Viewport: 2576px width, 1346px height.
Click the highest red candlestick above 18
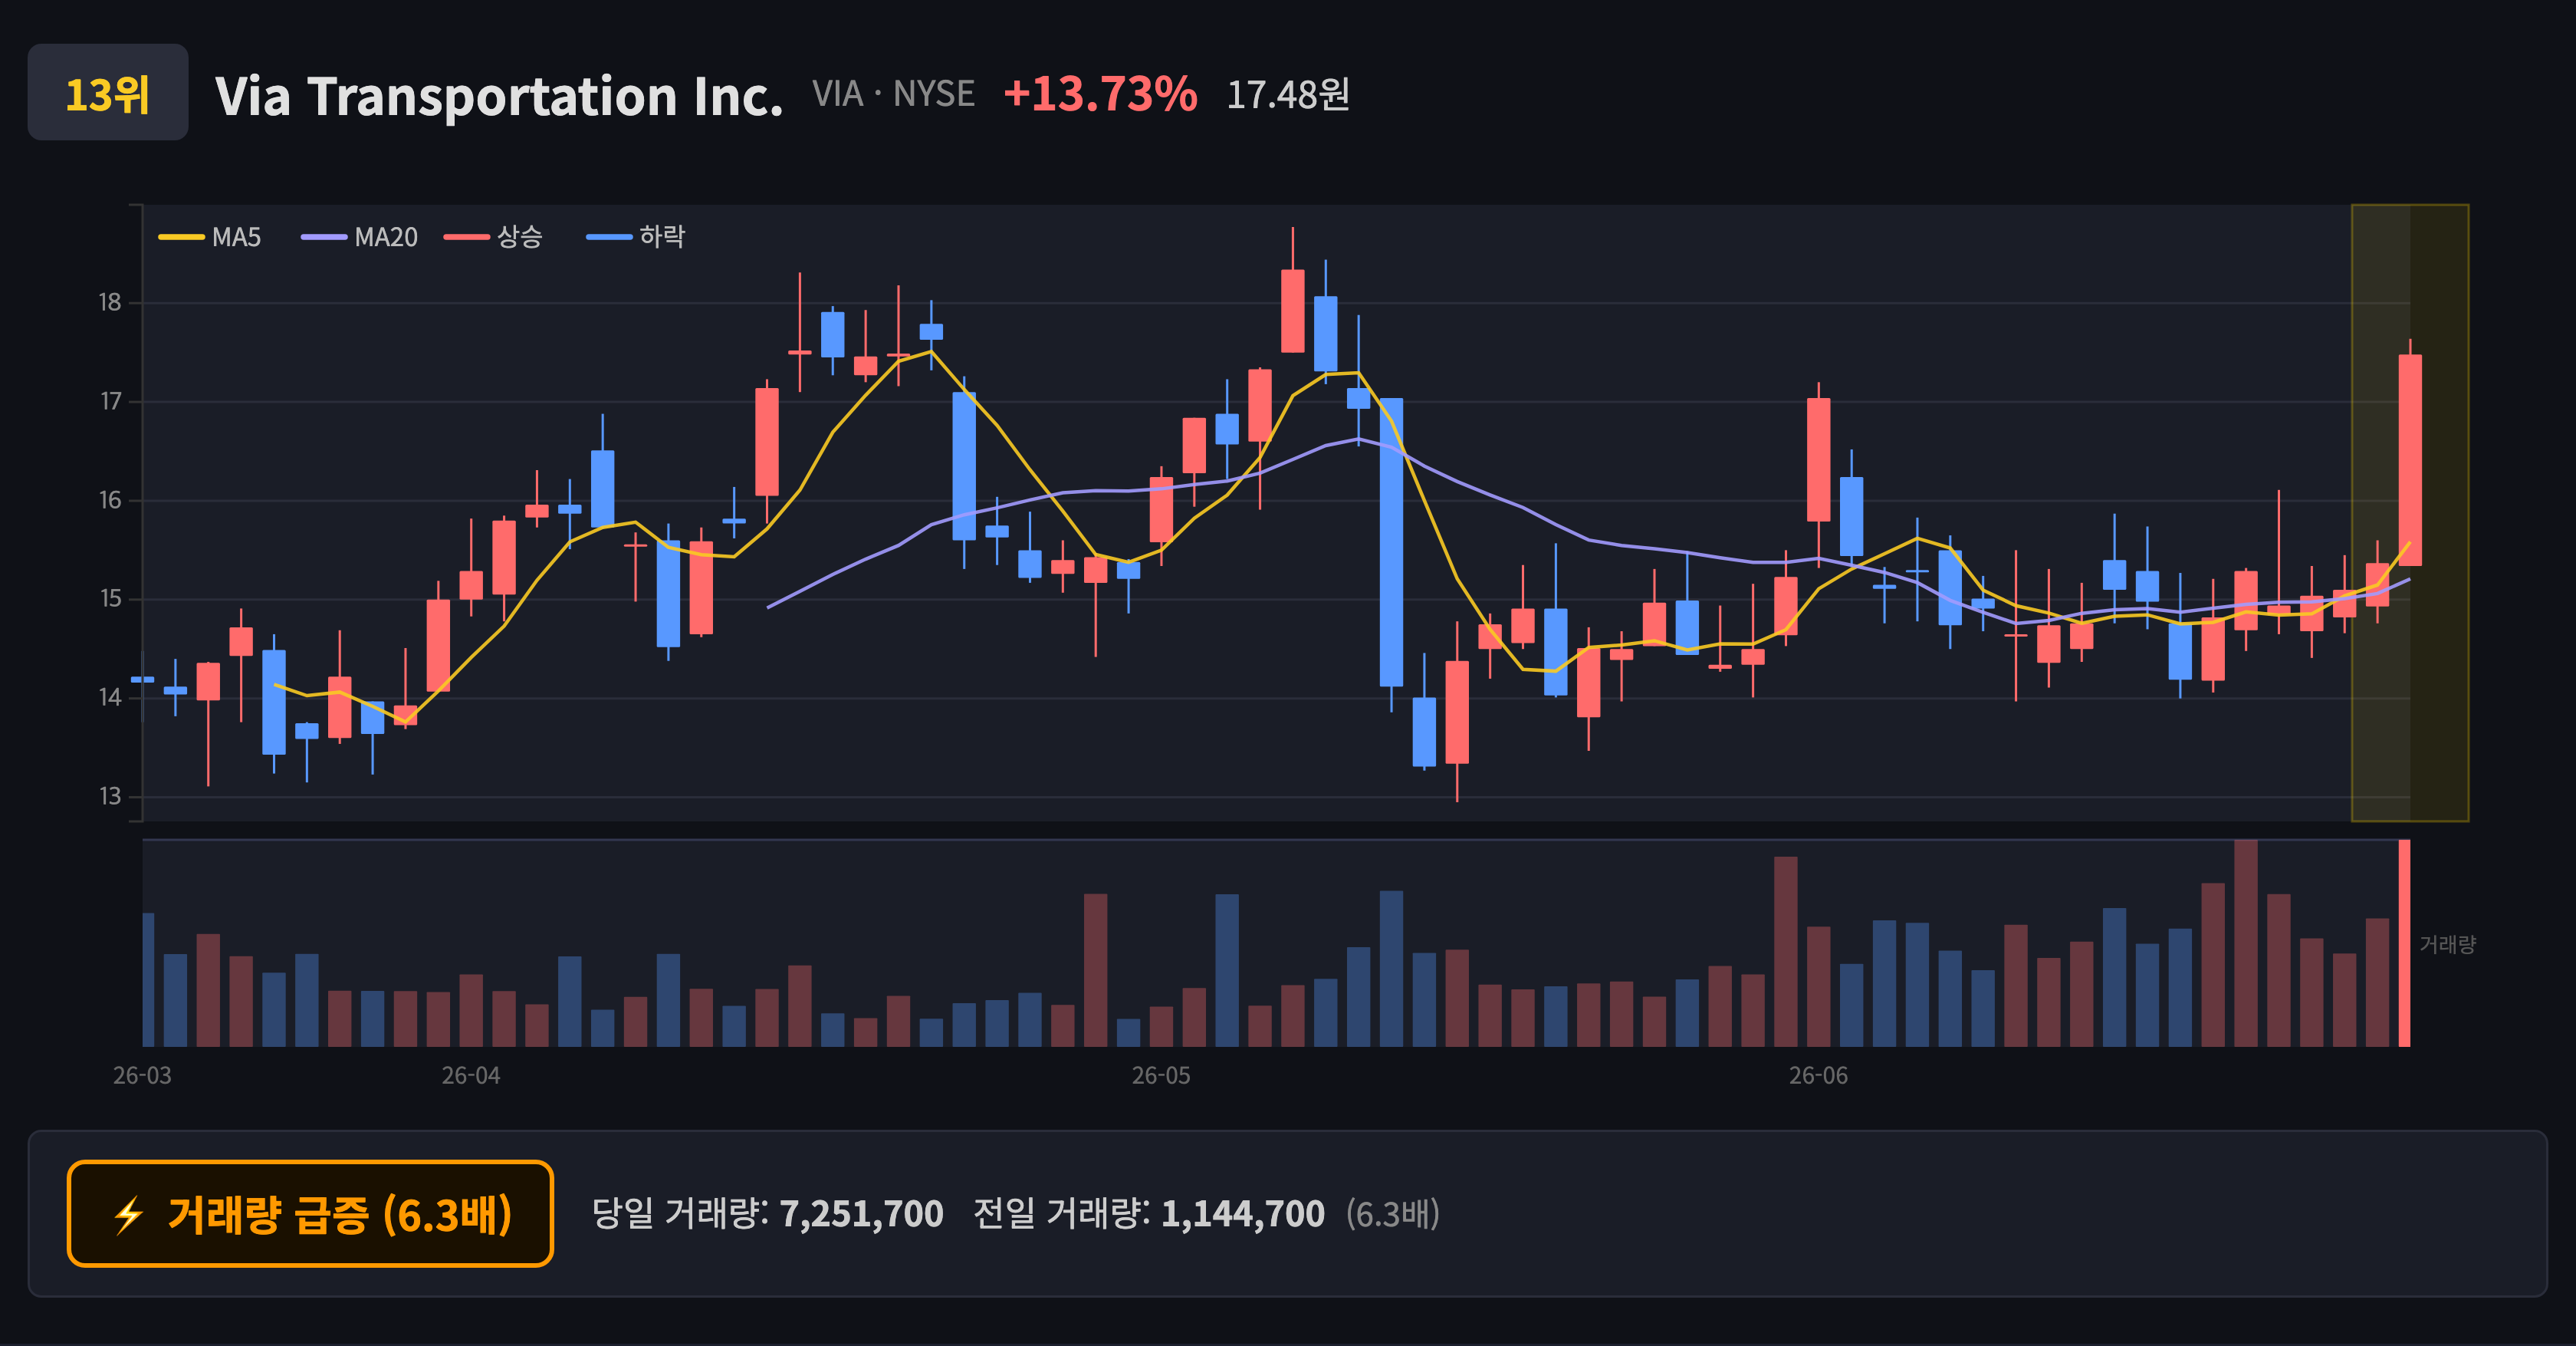pos(1292,311)
